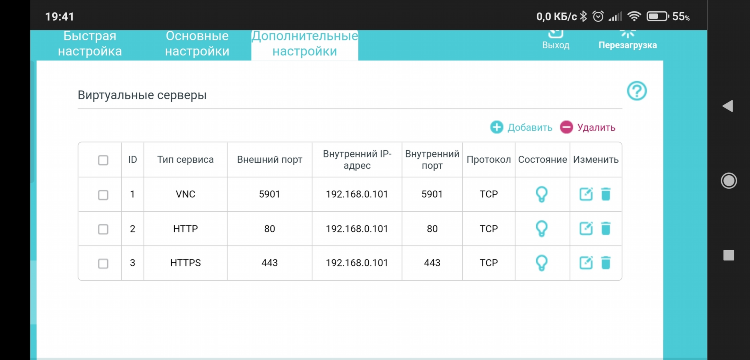This screenshot has height=360, width=750.
Task: Tap the Android back triangle button
Action: point(728,106)
